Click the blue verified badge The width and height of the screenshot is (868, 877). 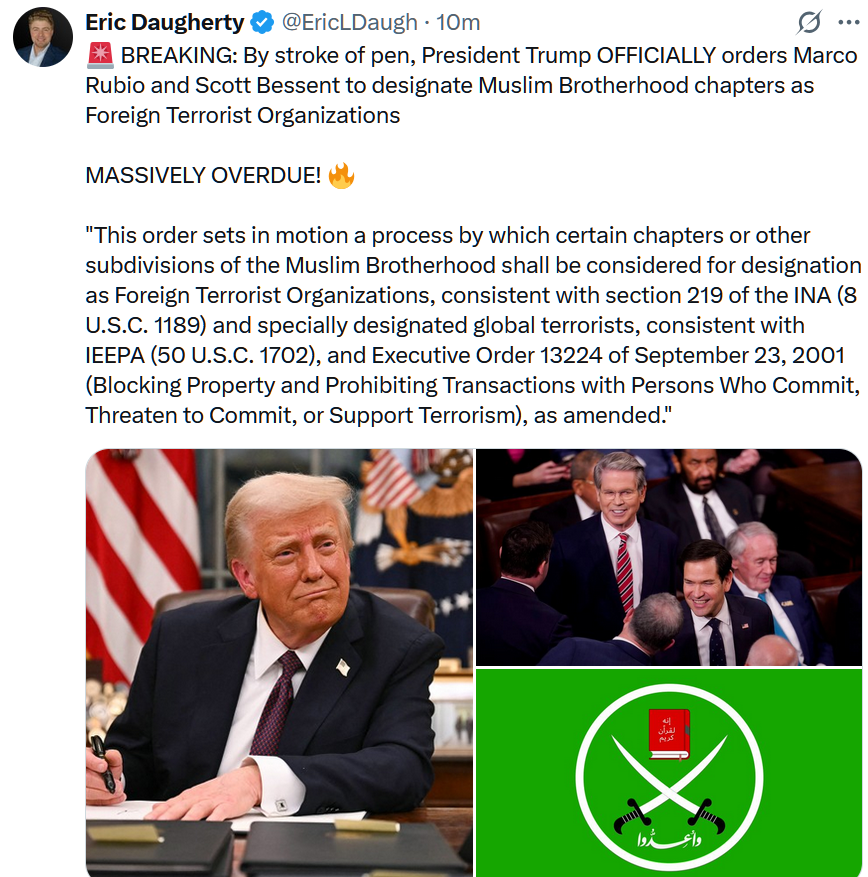point(262,23)
